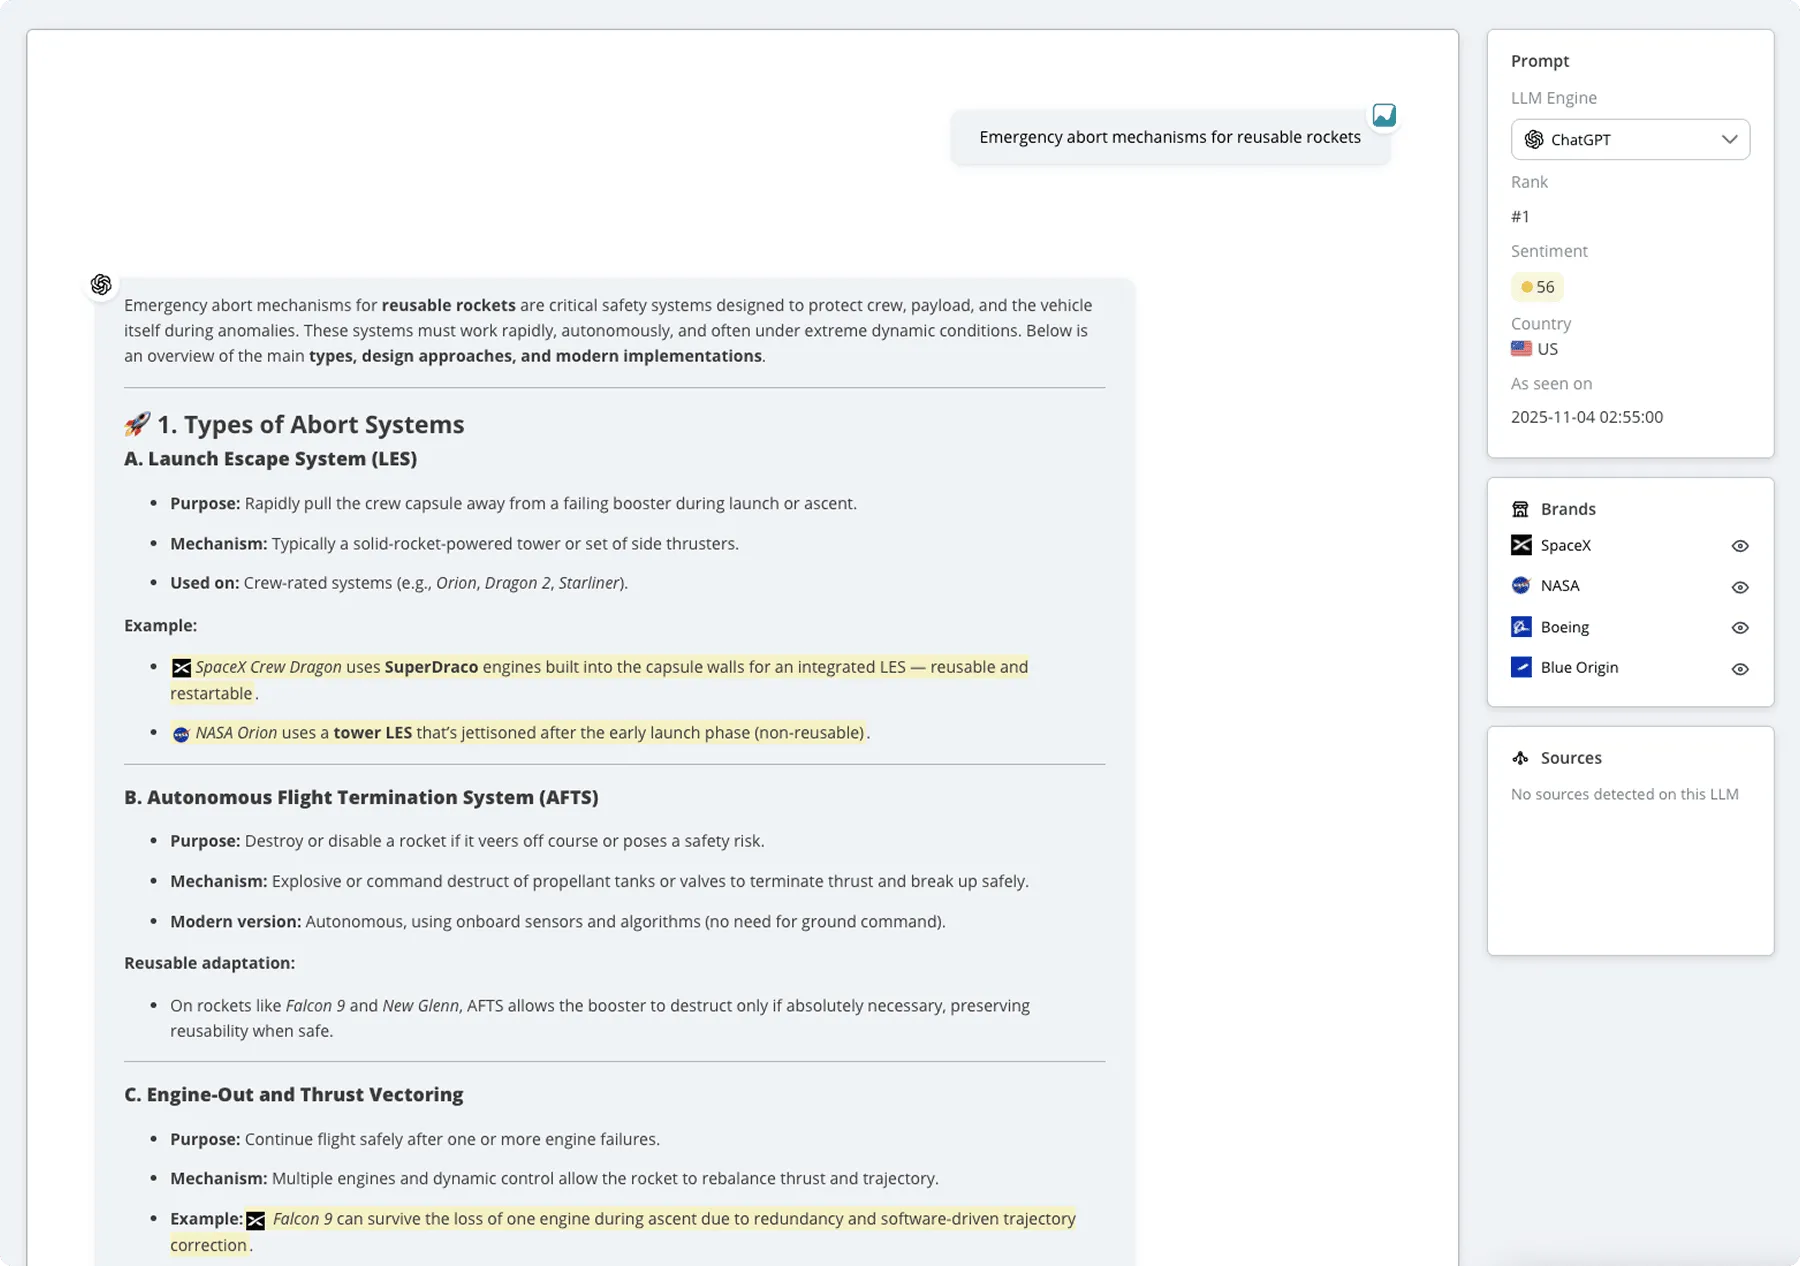Click the Sources panel header icon
This screenshot has height=1266, width=1800.
point(1520,758)
